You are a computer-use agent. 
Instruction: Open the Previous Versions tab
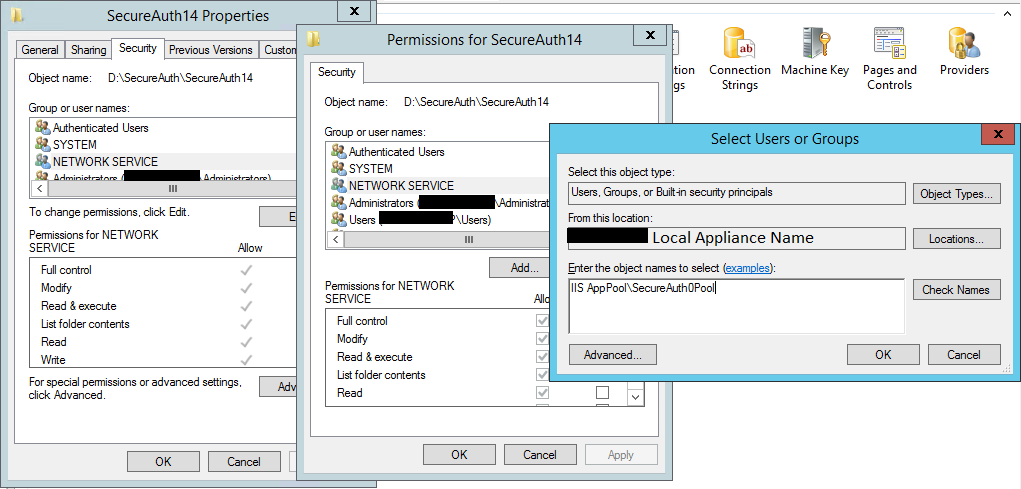211,49
